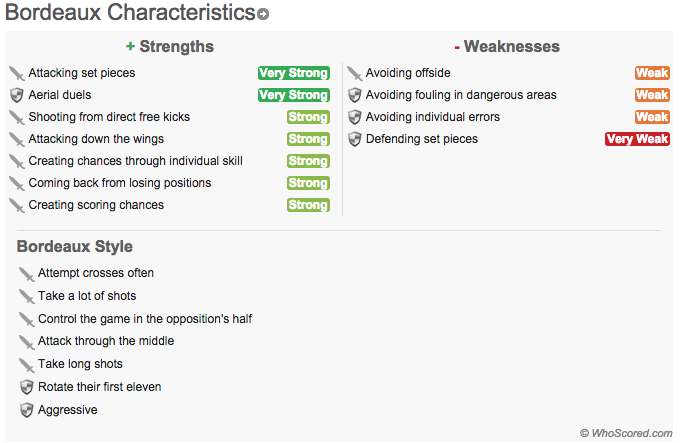681x443 pixels.
Task: Click the Weak badge for Avoiding offside
Action: pyautogui.click(x=652, y=73)
